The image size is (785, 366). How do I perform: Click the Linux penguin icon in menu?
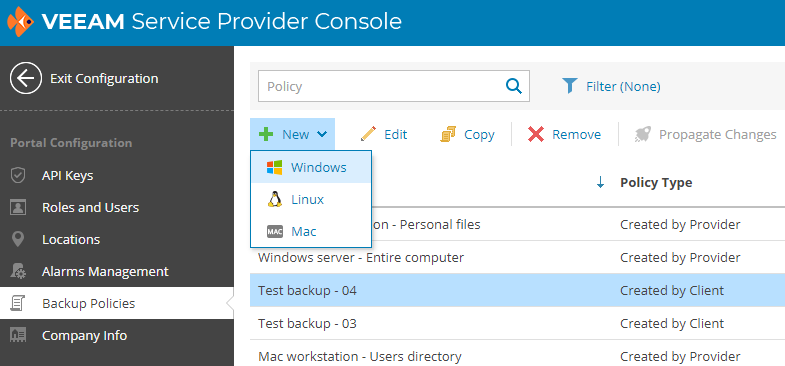coord(274,199)
